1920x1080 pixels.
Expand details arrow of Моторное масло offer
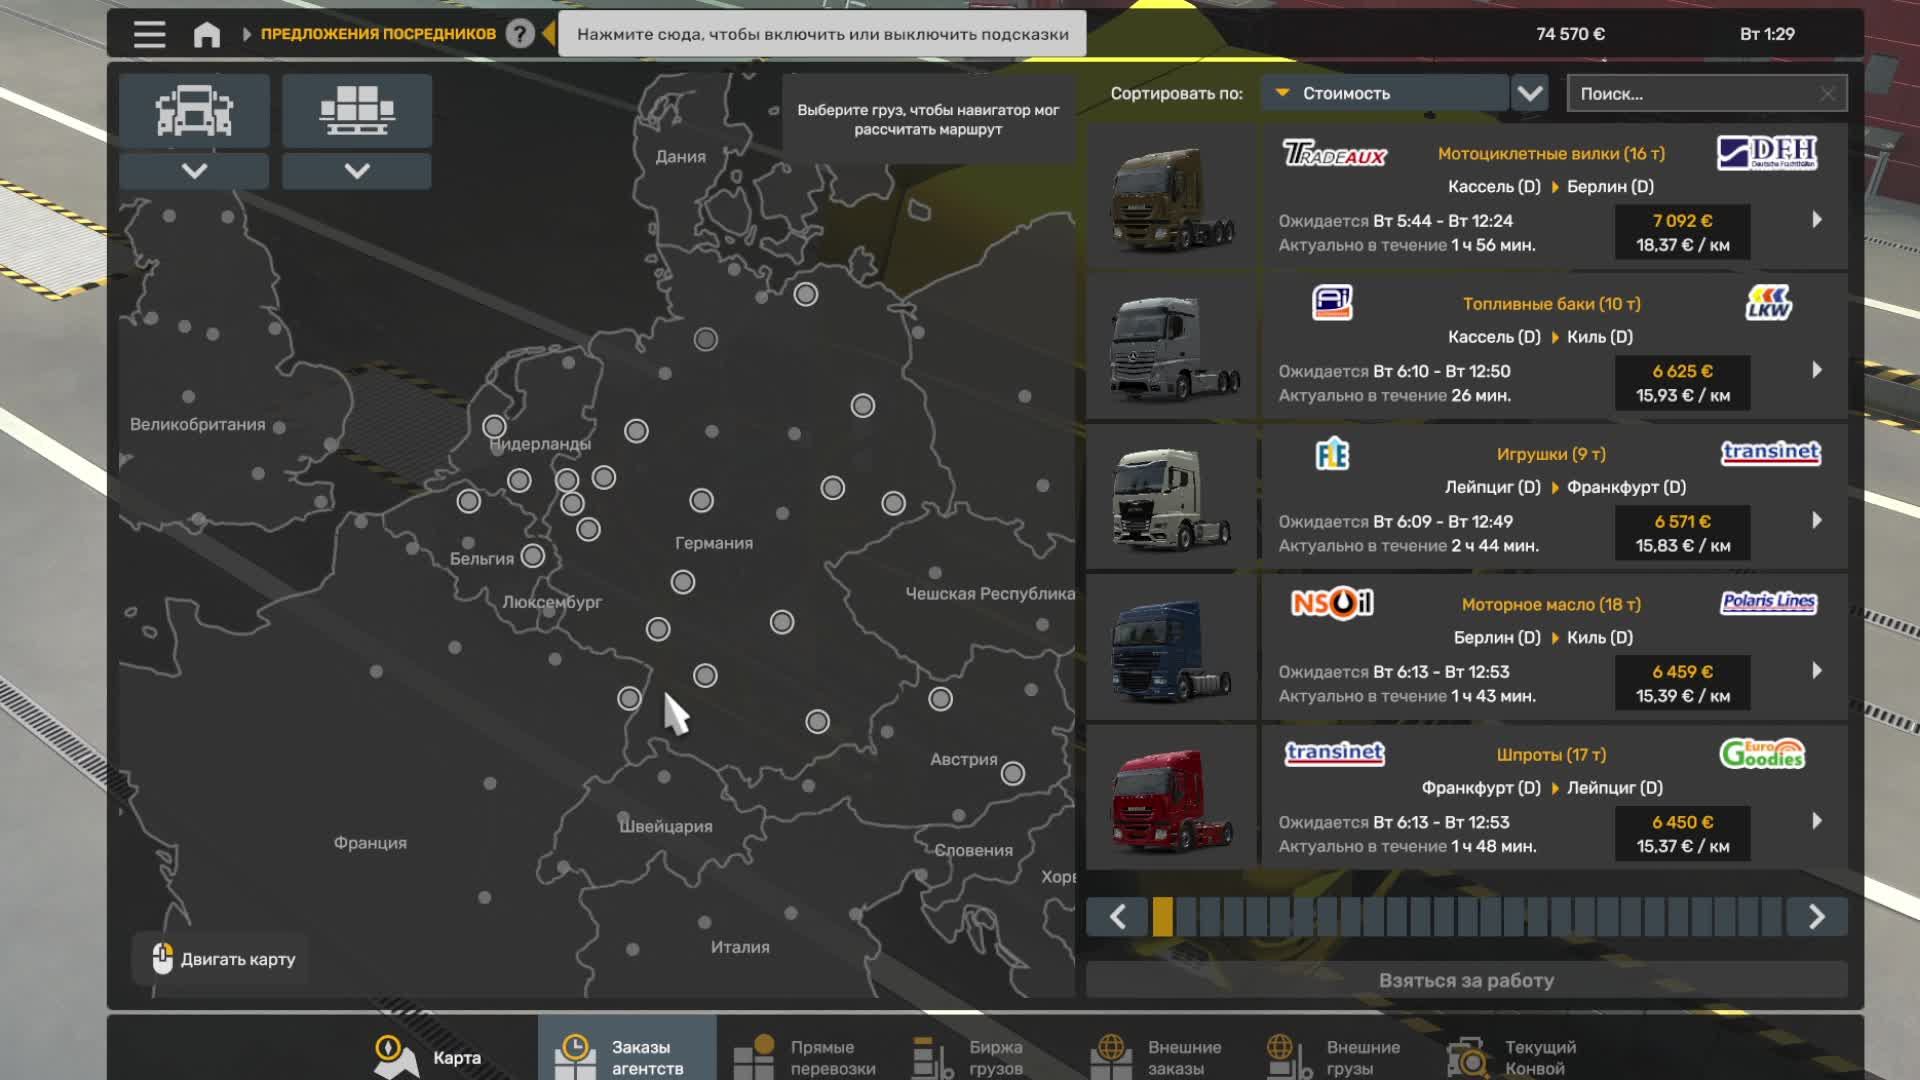point(1816,671)
